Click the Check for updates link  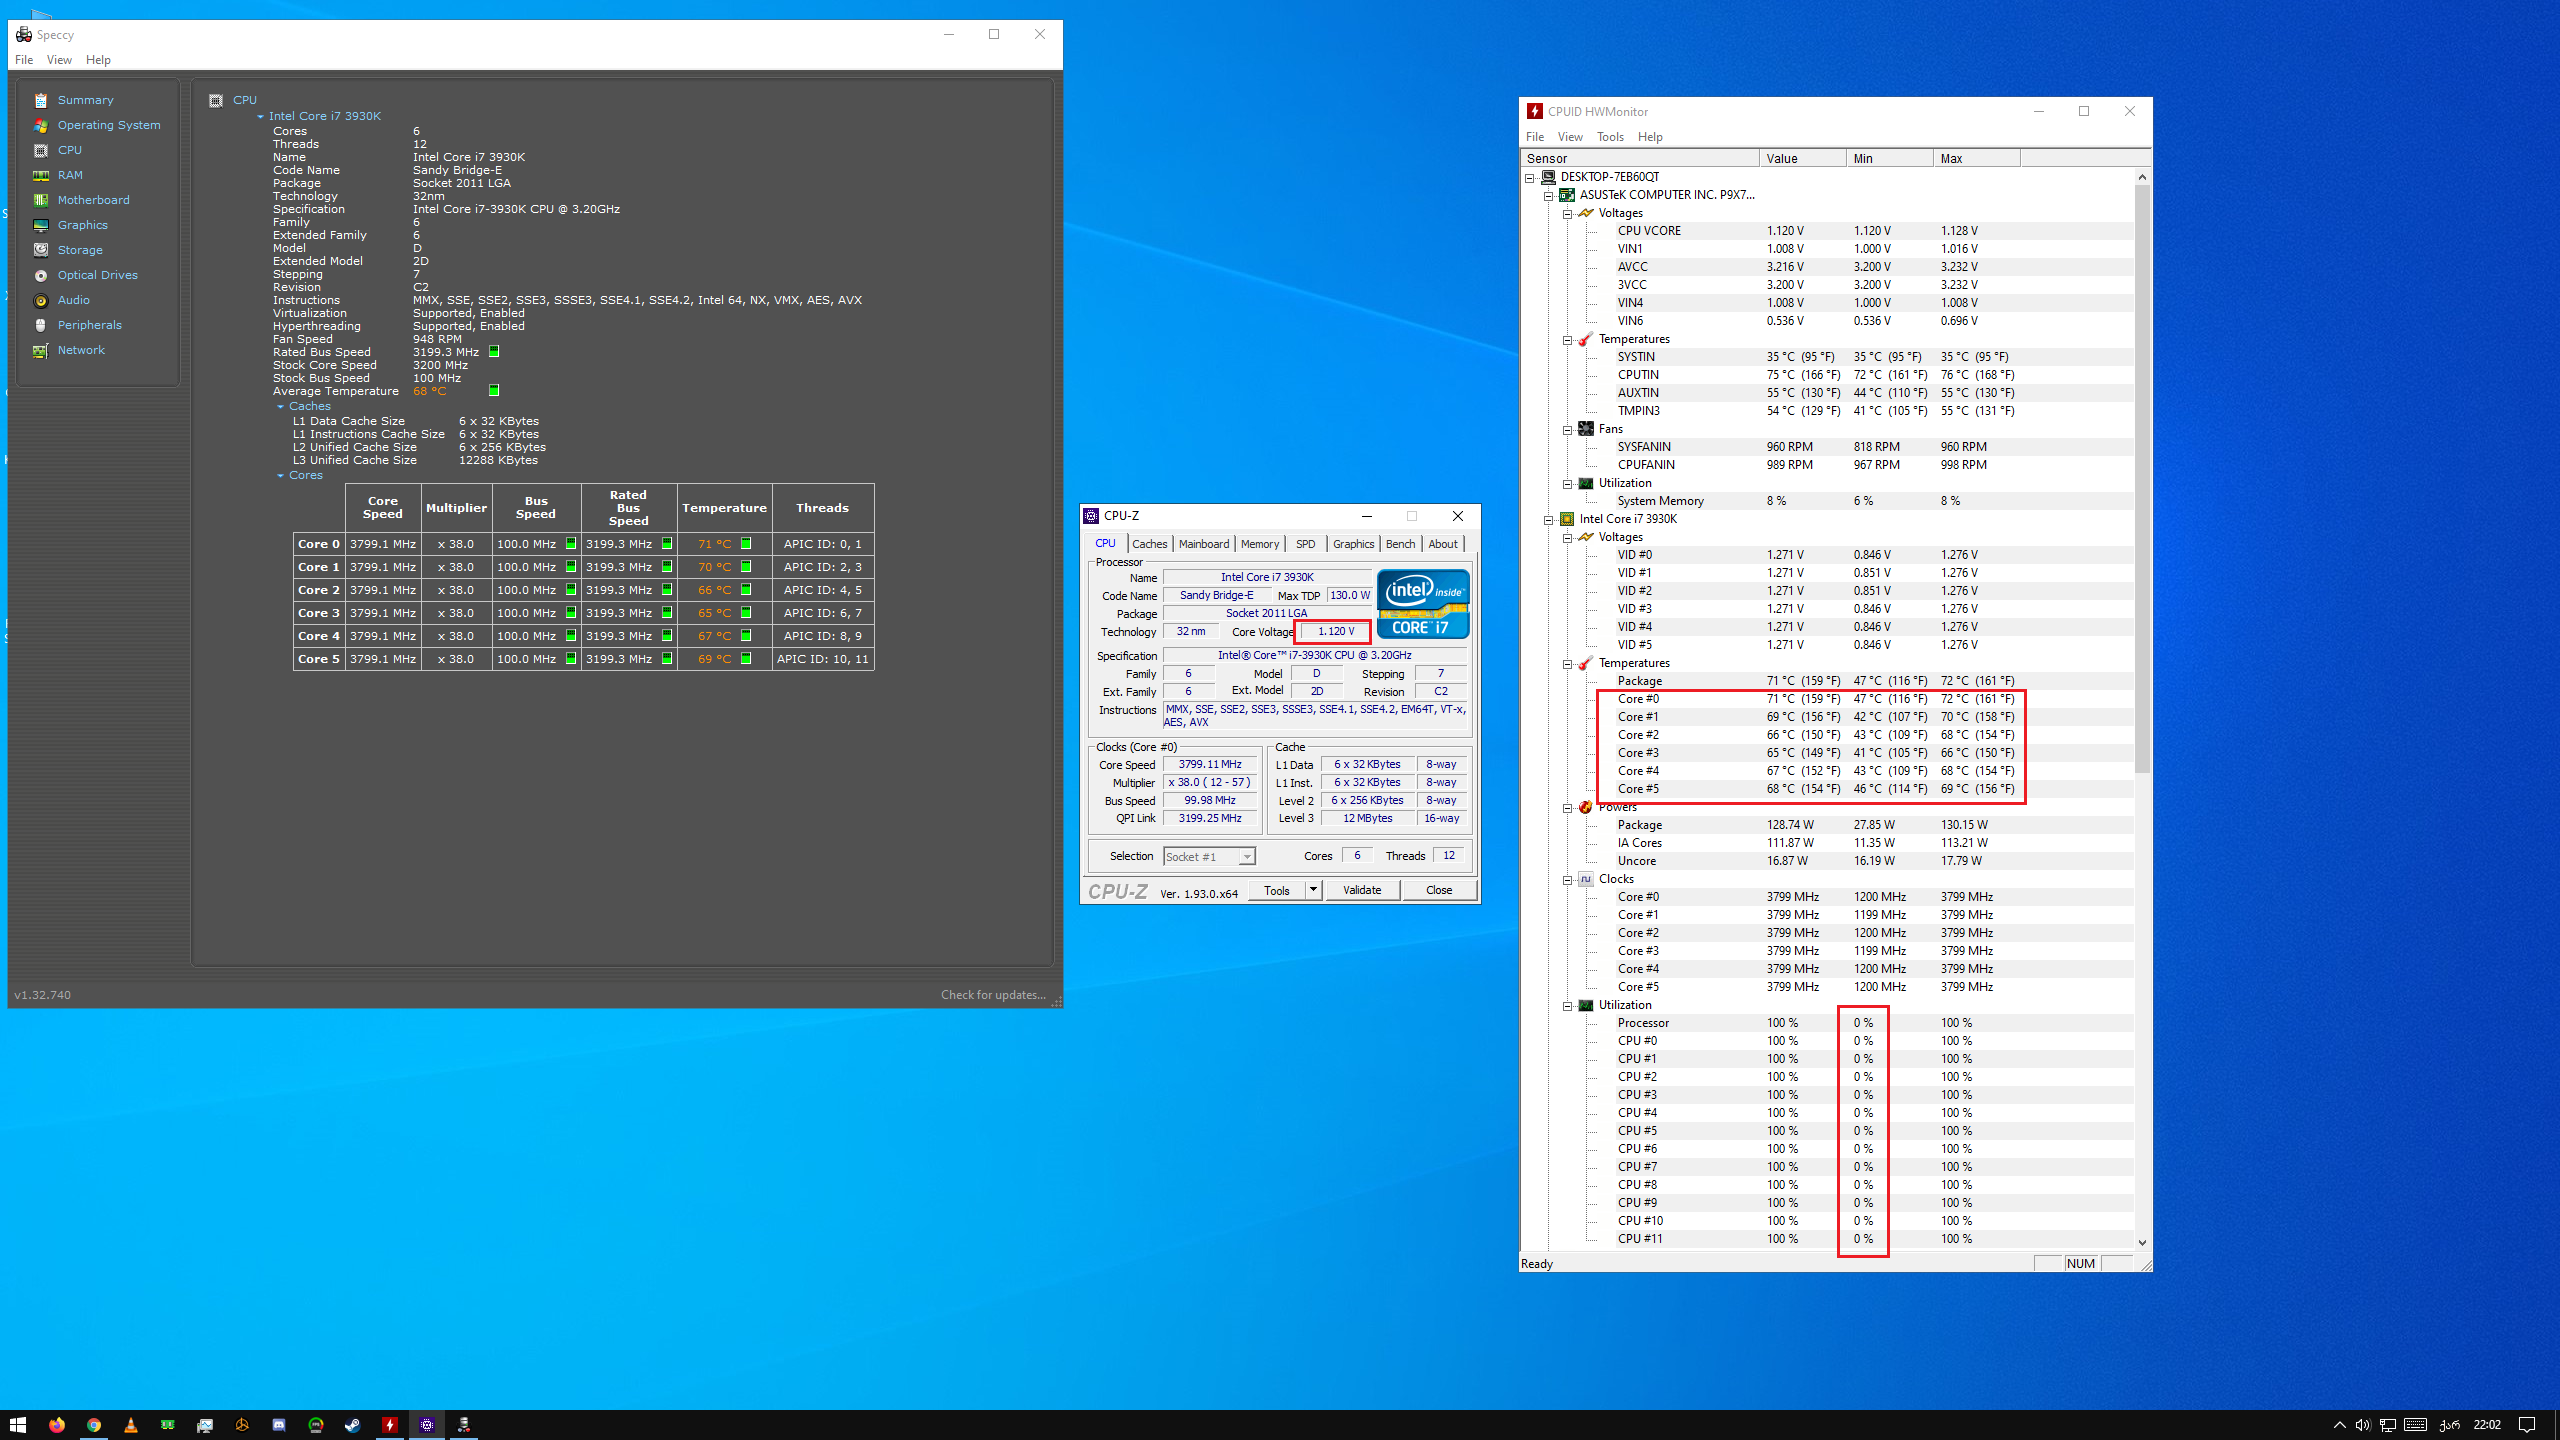tap(992, 995)
